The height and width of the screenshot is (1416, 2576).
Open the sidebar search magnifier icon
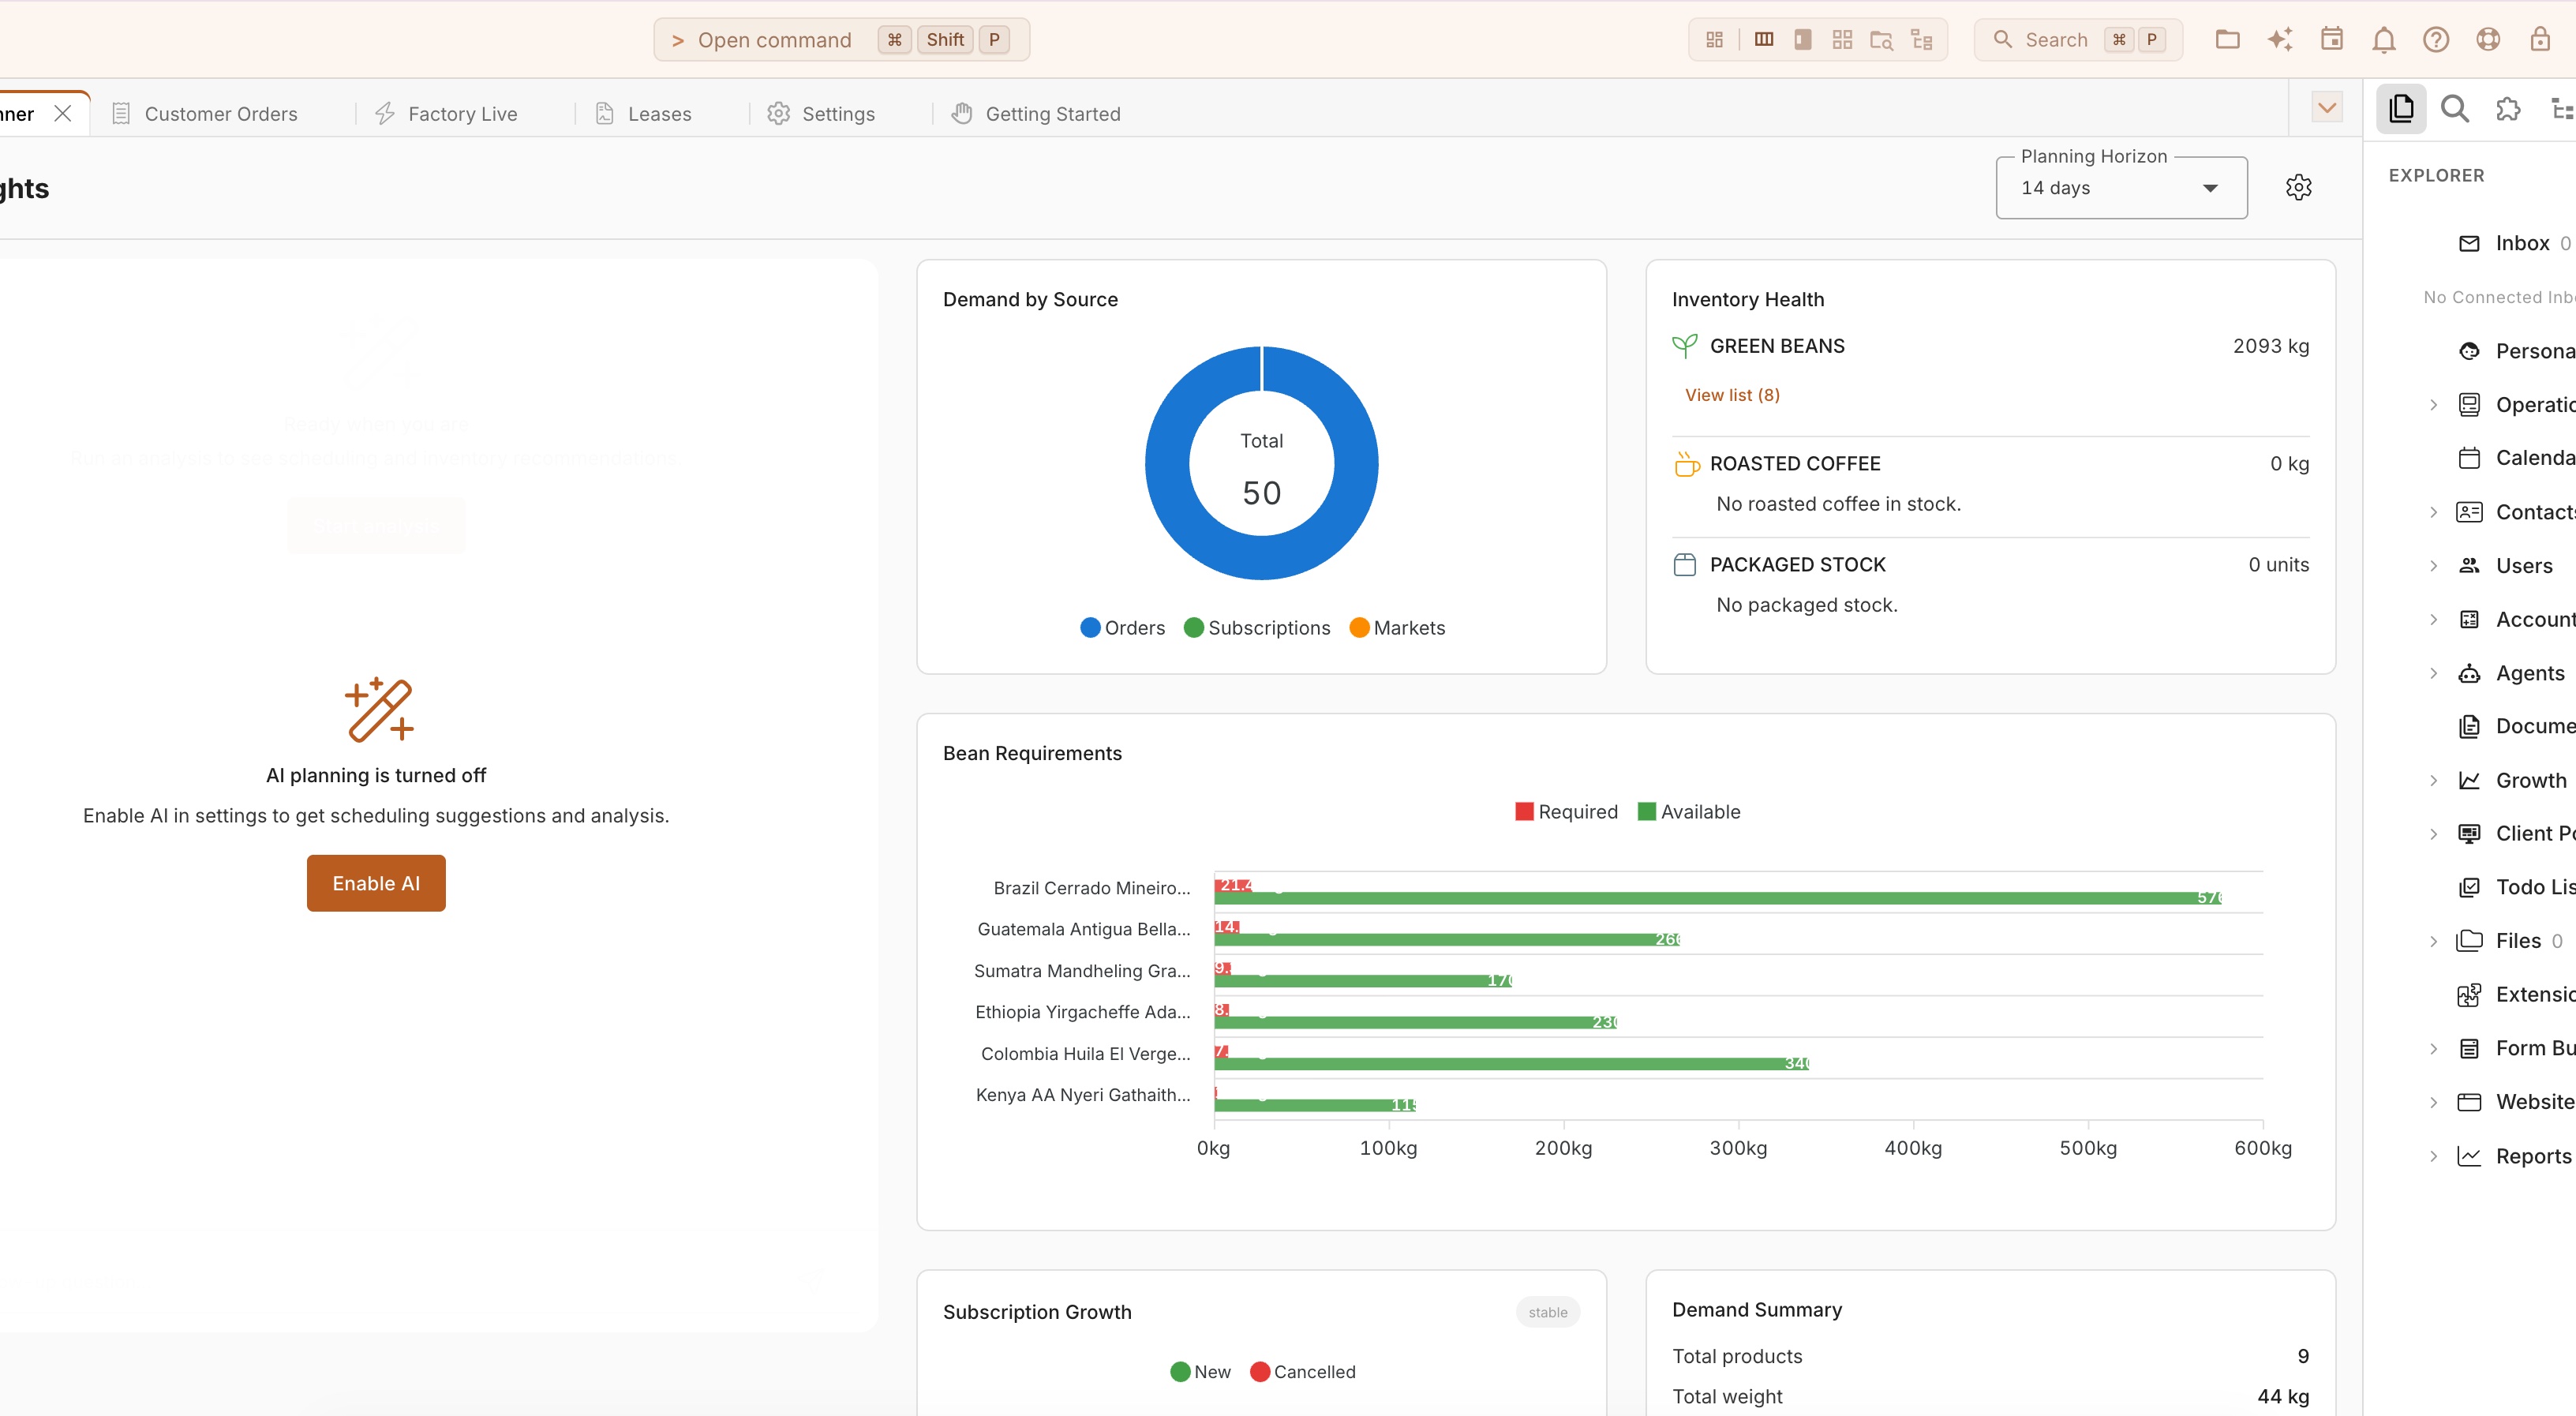click(2455, 108)
